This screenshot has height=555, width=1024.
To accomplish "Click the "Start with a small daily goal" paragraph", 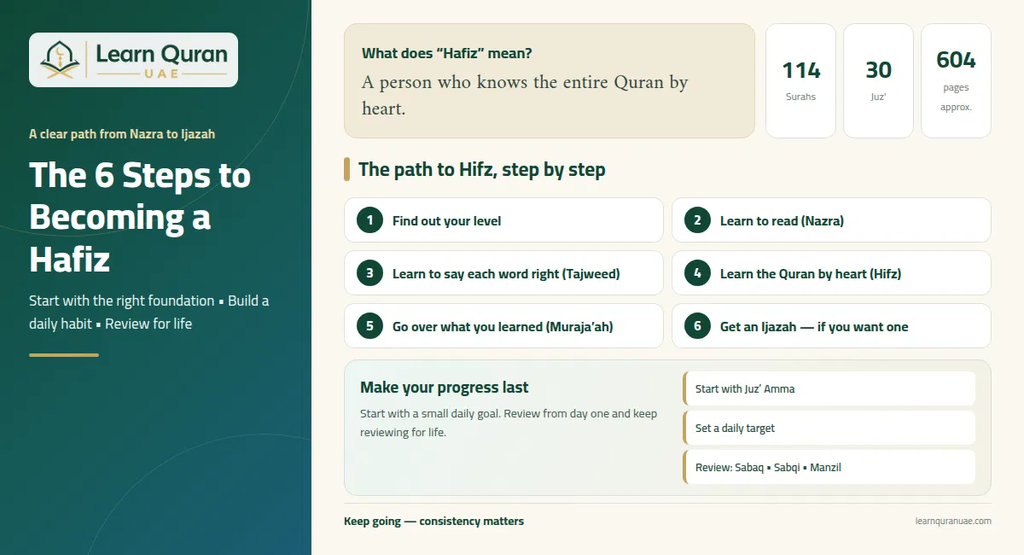I will (x=509, y=422).
